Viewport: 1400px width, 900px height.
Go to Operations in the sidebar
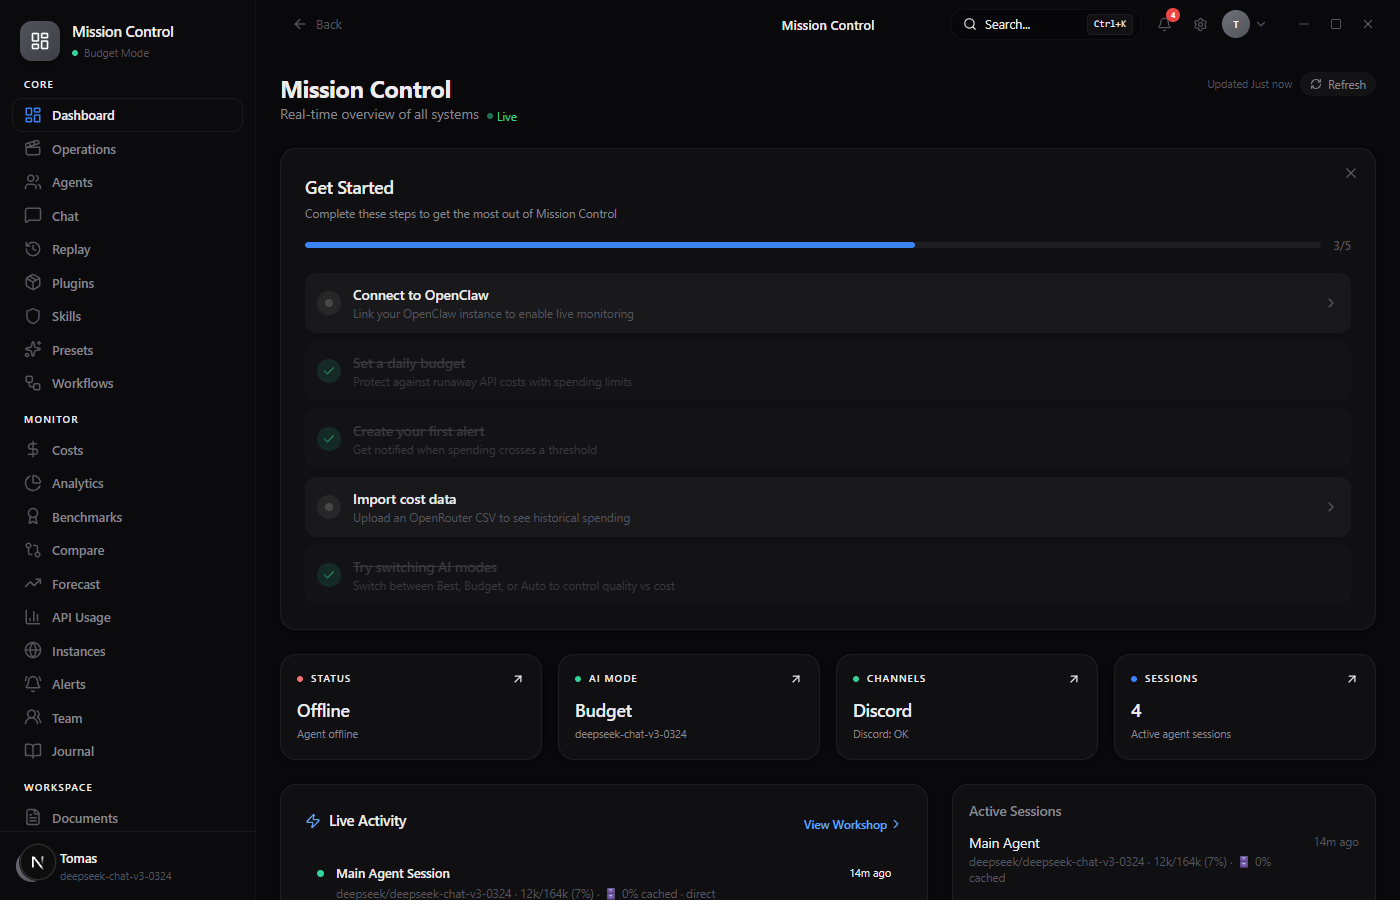click(127, 149)
